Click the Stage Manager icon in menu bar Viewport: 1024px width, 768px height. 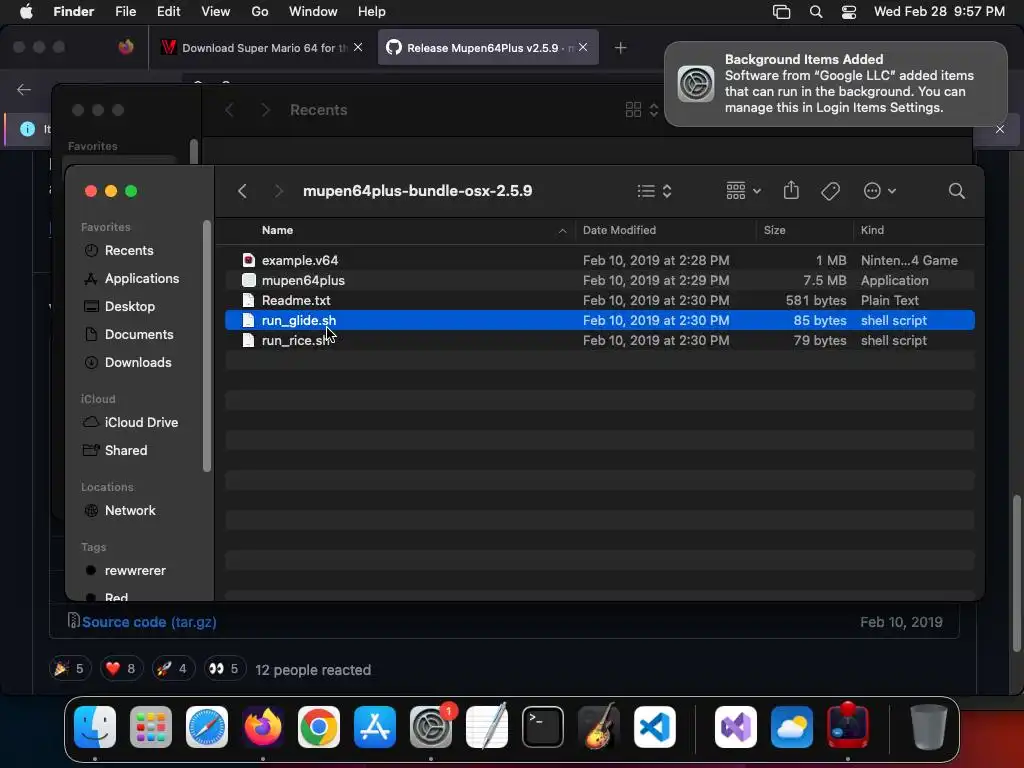(x=781, y=12)
